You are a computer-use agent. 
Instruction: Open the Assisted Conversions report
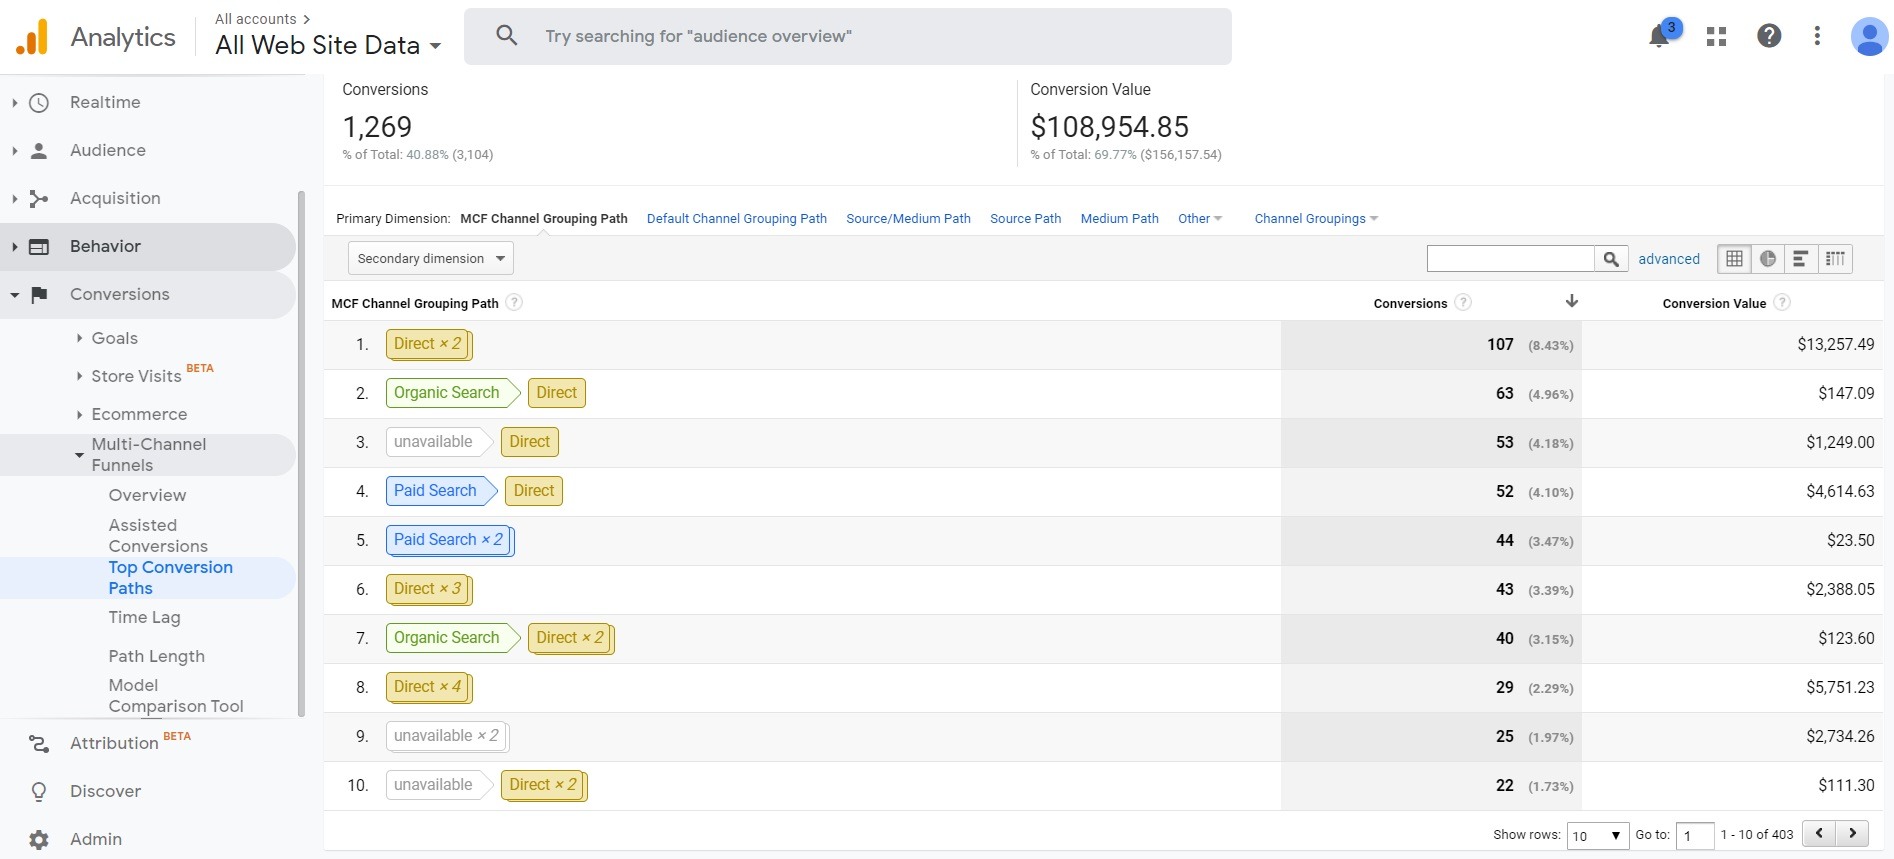[158, 536]
